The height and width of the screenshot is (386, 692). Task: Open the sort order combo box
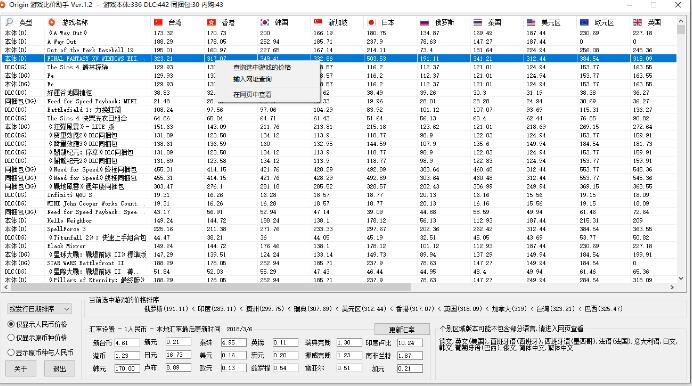(x=39, y=309)
